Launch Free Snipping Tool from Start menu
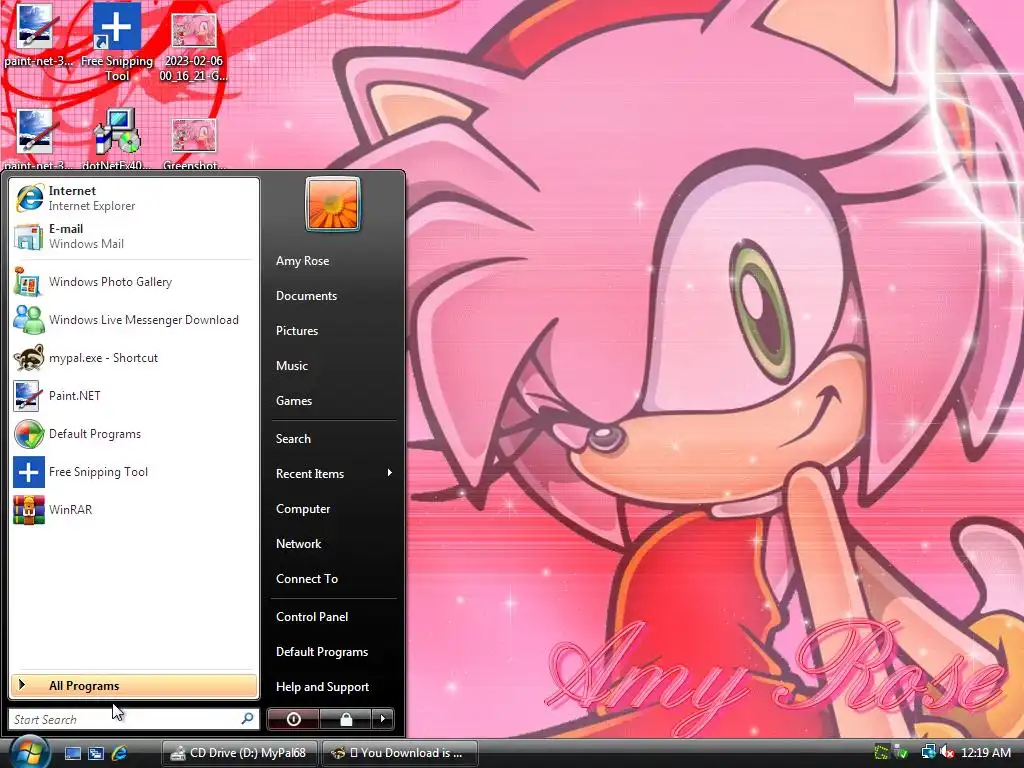This screenshot has width=1024, height=768. [134, 472]
